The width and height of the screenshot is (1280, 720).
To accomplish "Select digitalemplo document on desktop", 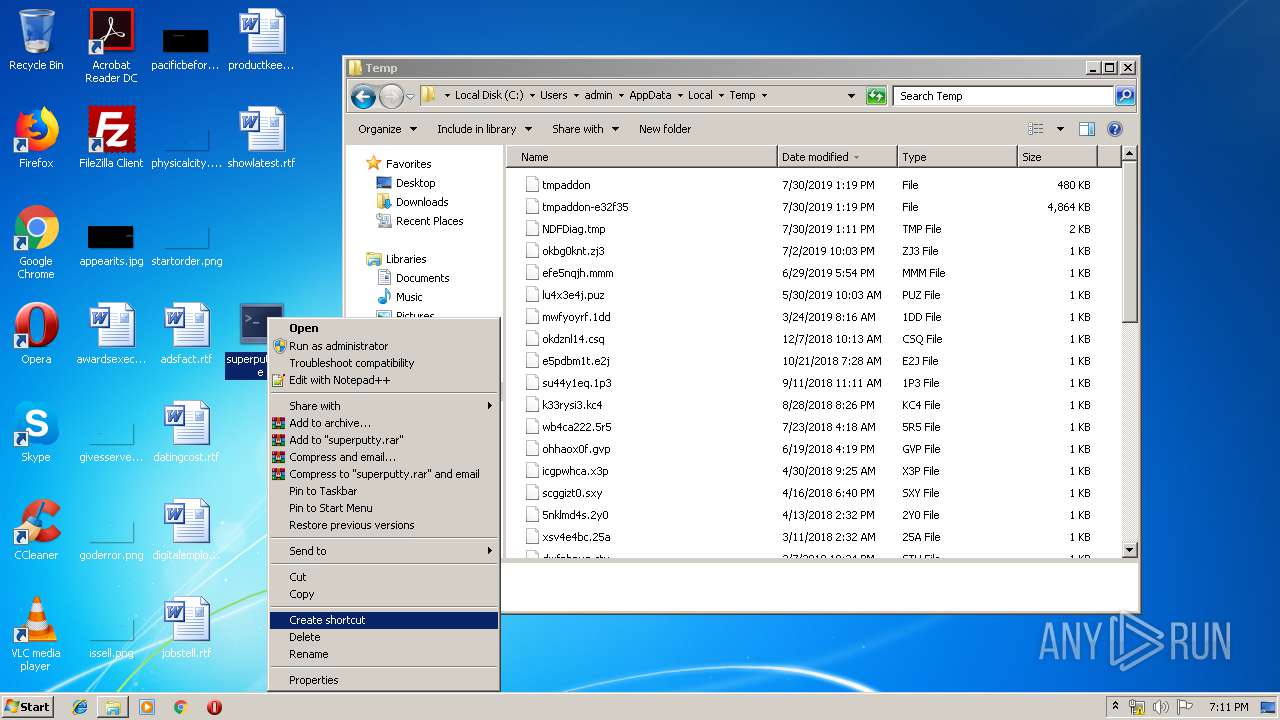I will [186, 529].
